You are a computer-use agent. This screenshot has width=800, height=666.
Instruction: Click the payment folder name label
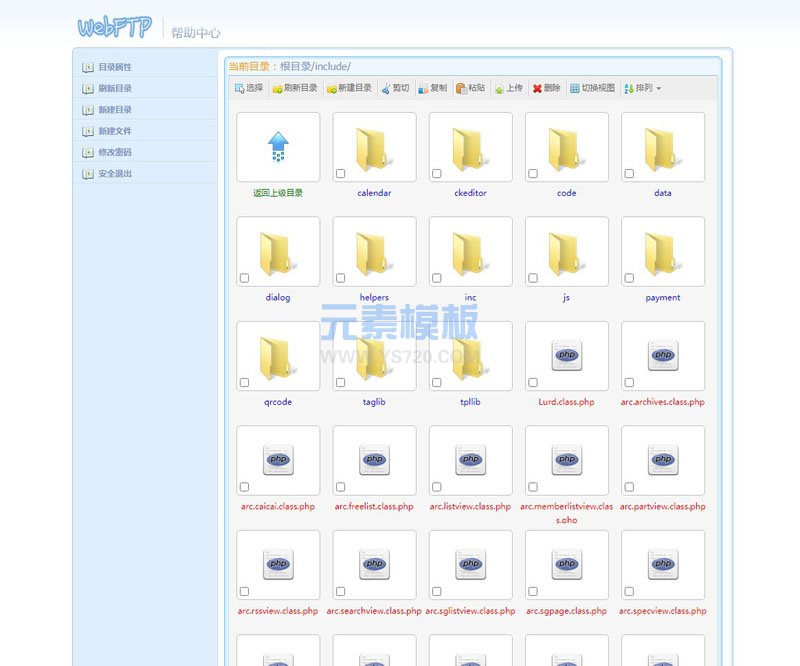[663, 298]
